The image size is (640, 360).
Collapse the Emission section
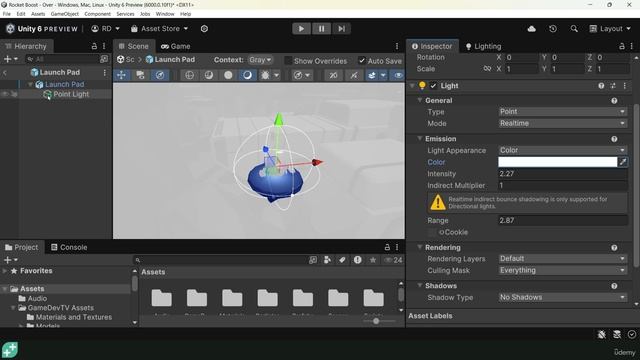pyautogui.click(x=420, y=139)
